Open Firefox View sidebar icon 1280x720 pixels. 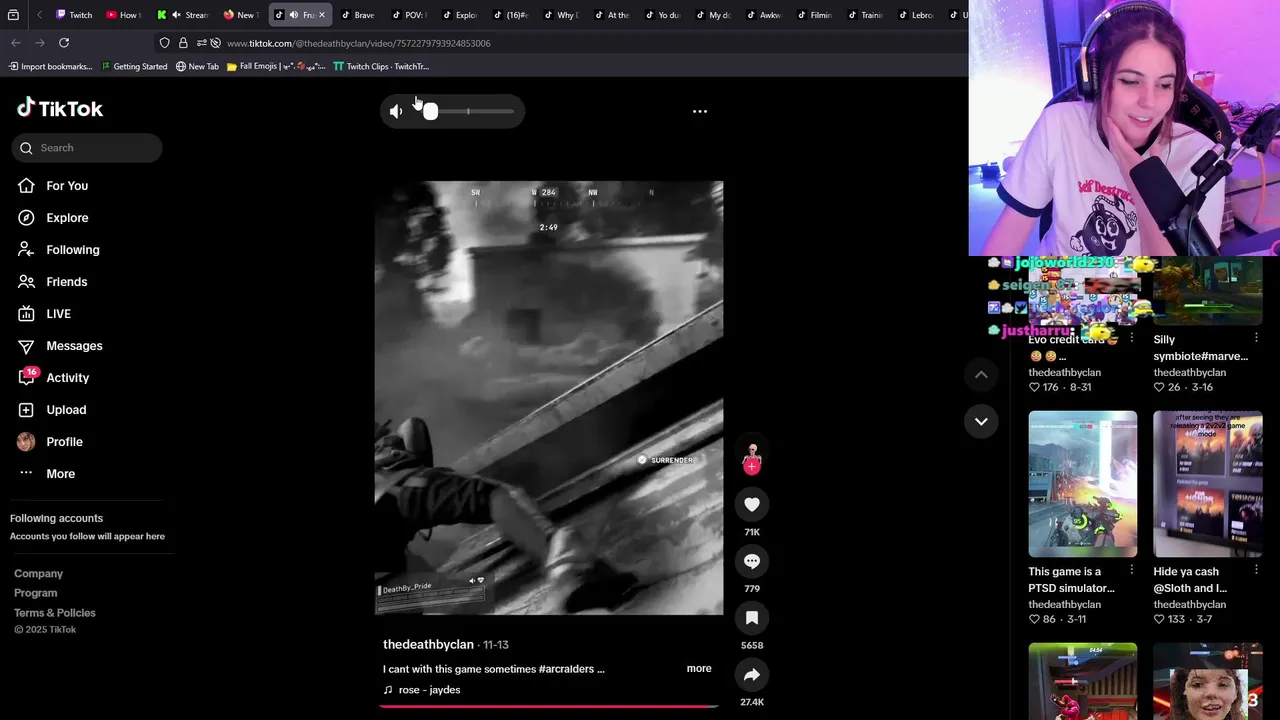point(13,15)
